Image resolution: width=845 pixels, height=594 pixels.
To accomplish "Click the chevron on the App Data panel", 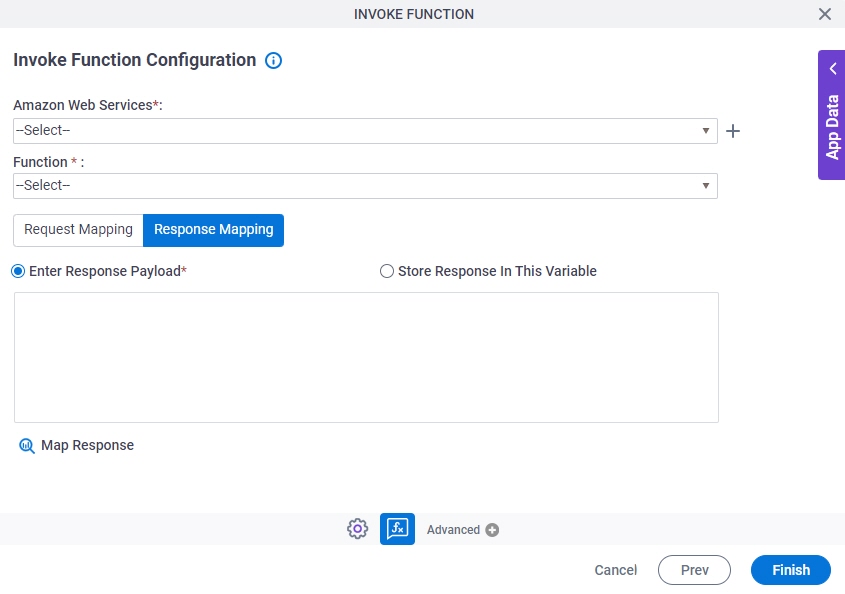I will tap(833, 68).
